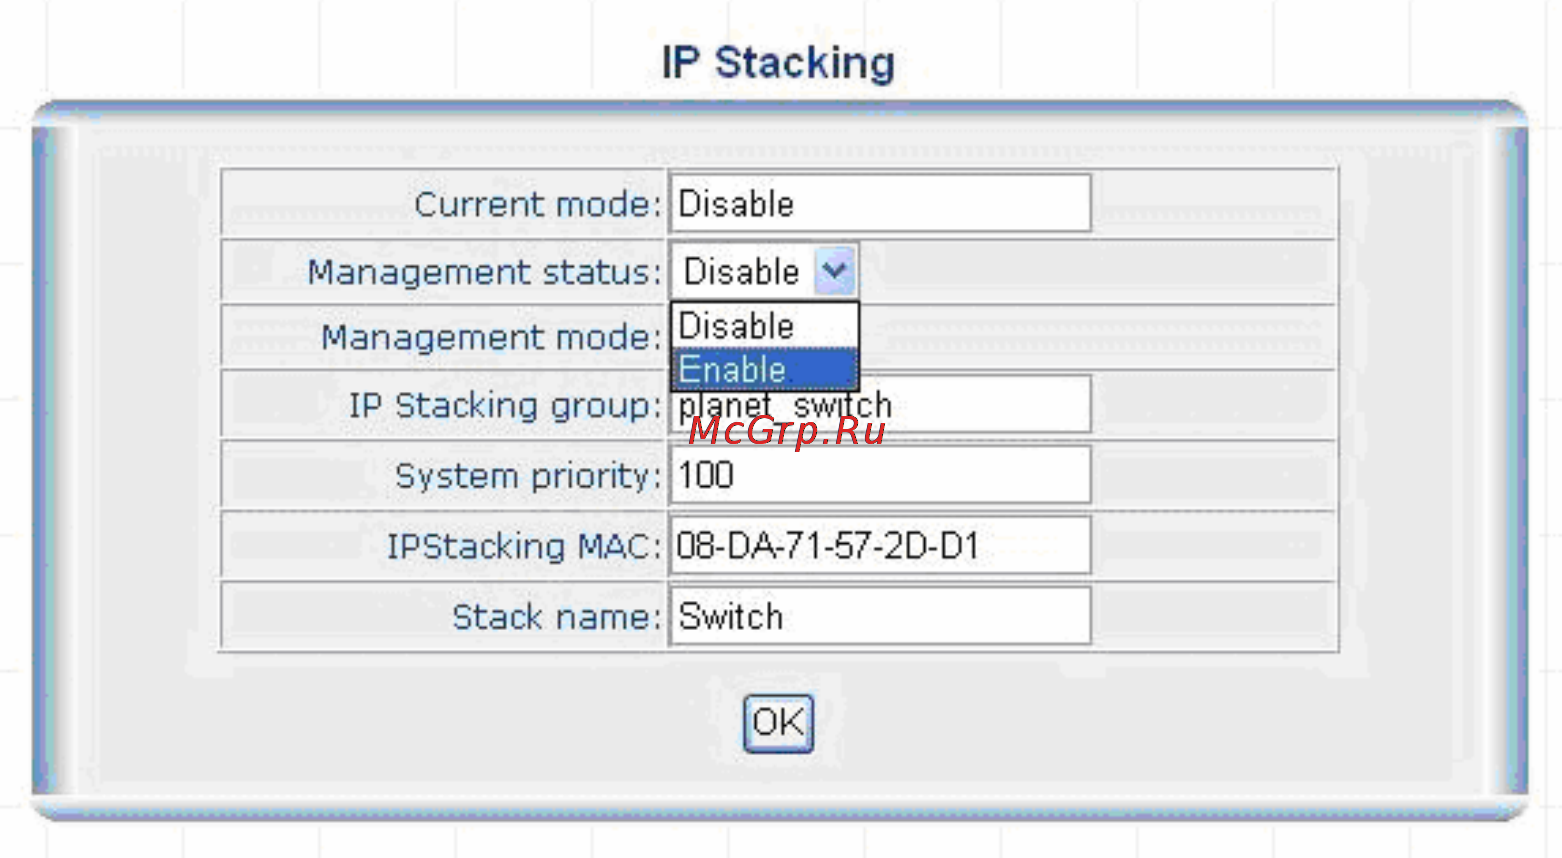Click the IPStacking MAC label
The height and width of the screenshot is (858, 1562).
(x=524, y=547)
